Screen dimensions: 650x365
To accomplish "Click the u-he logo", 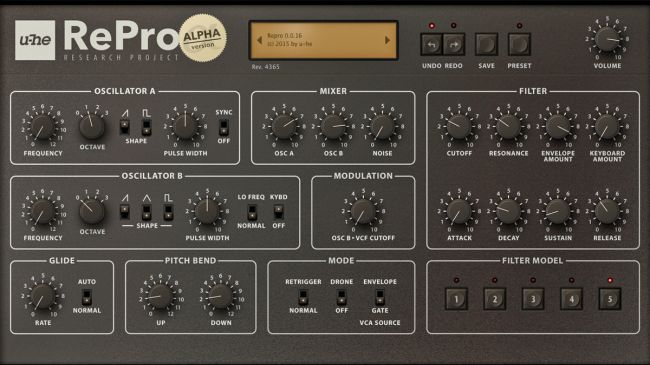I will (x=35, y=40).
